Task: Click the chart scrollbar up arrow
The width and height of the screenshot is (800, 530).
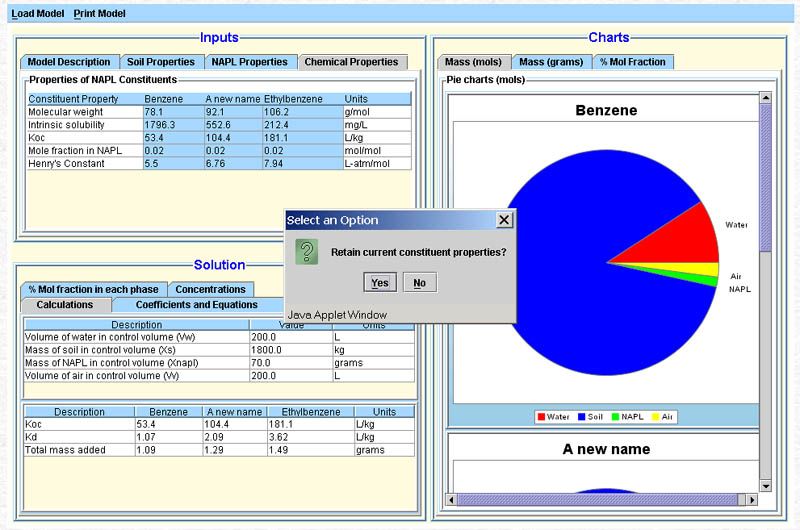Action: (x=766, y=98)
